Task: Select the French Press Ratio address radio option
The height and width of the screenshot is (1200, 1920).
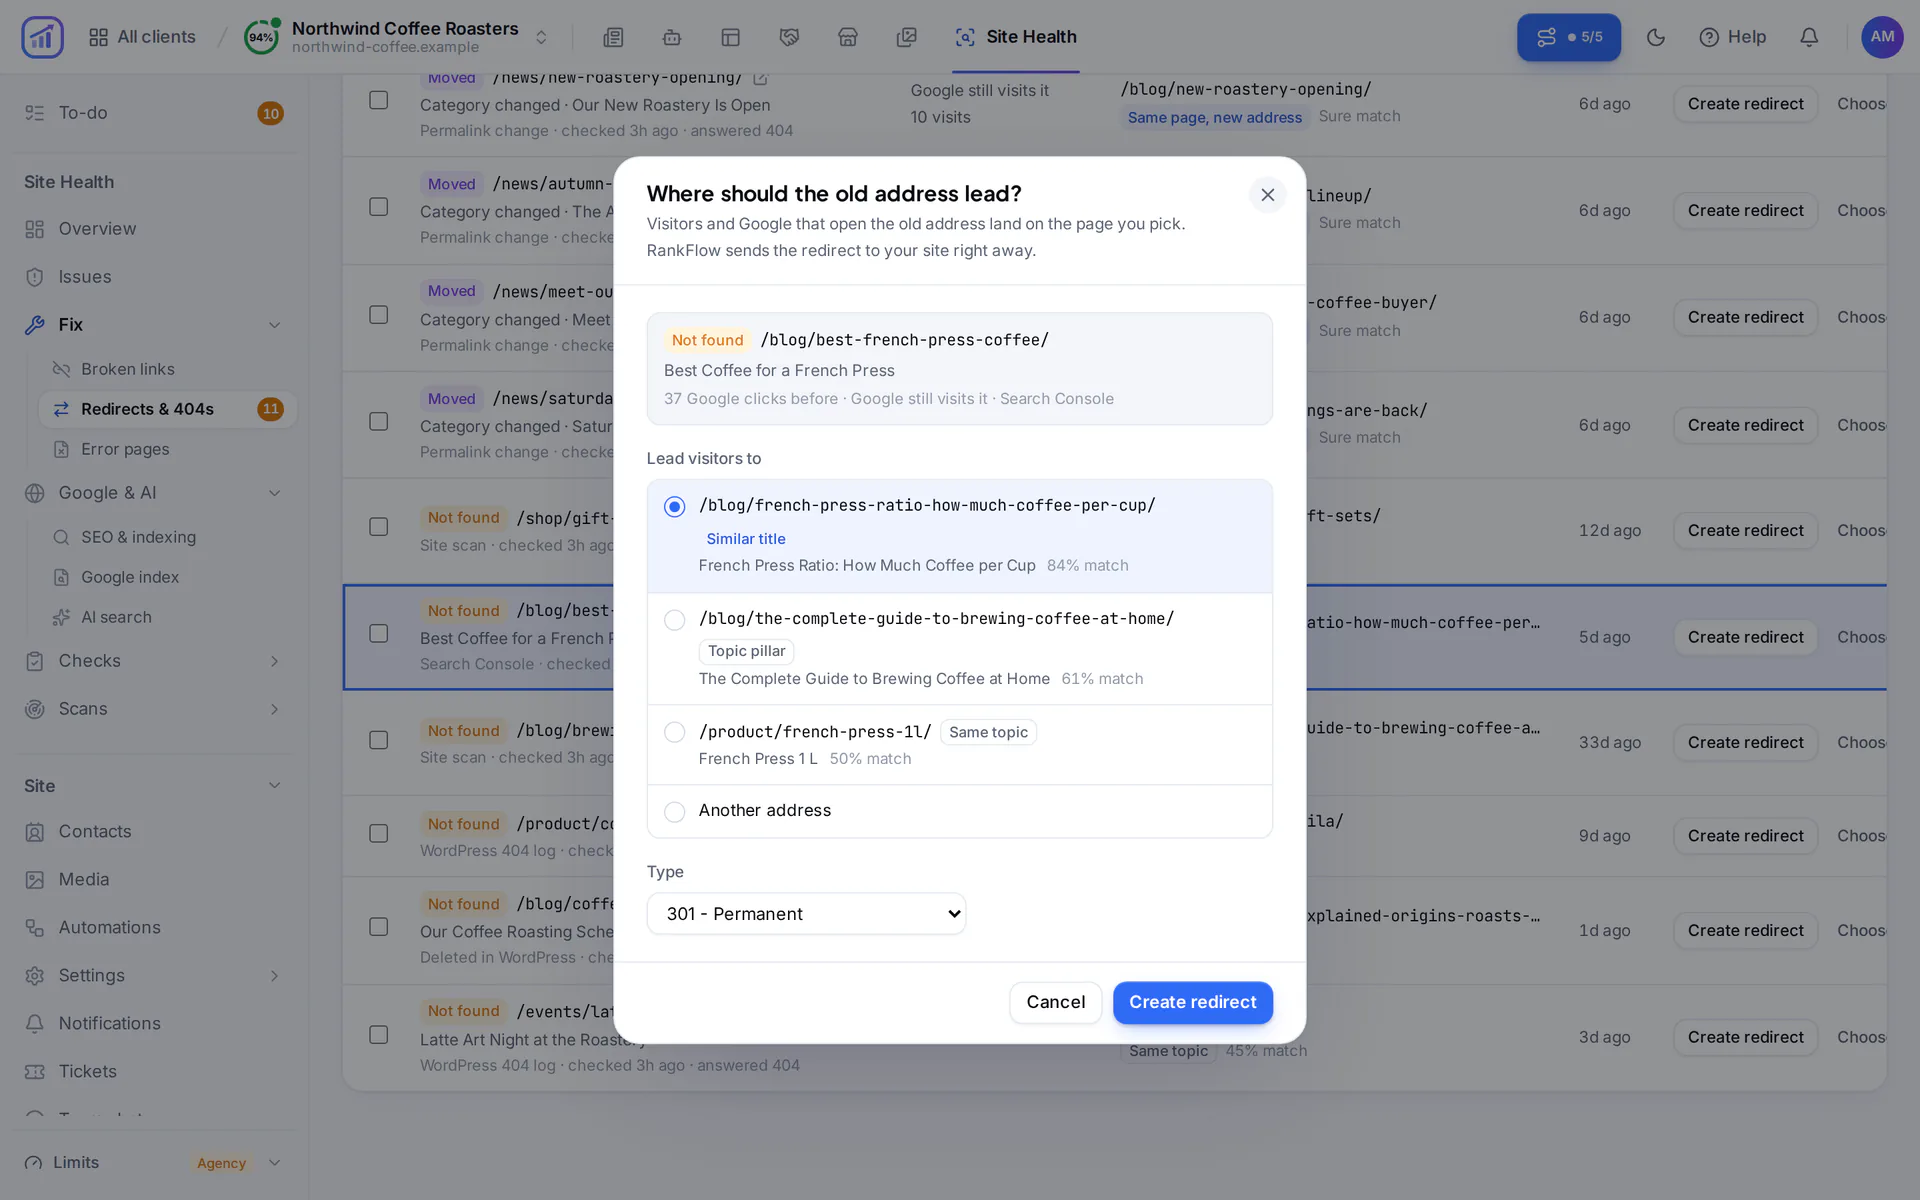Action: coord(675,507)
